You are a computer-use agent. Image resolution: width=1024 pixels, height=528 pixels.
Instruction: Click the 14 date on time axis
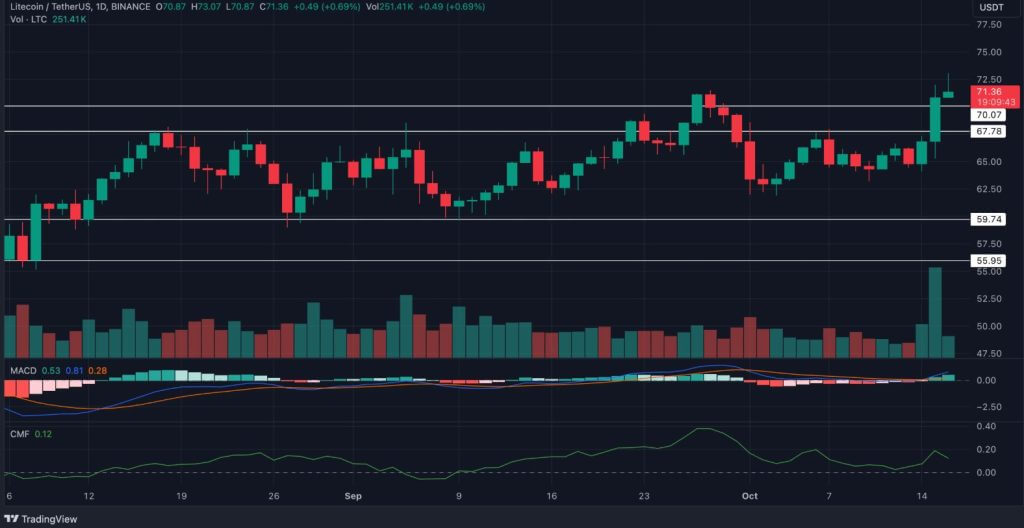coord(922,496)
